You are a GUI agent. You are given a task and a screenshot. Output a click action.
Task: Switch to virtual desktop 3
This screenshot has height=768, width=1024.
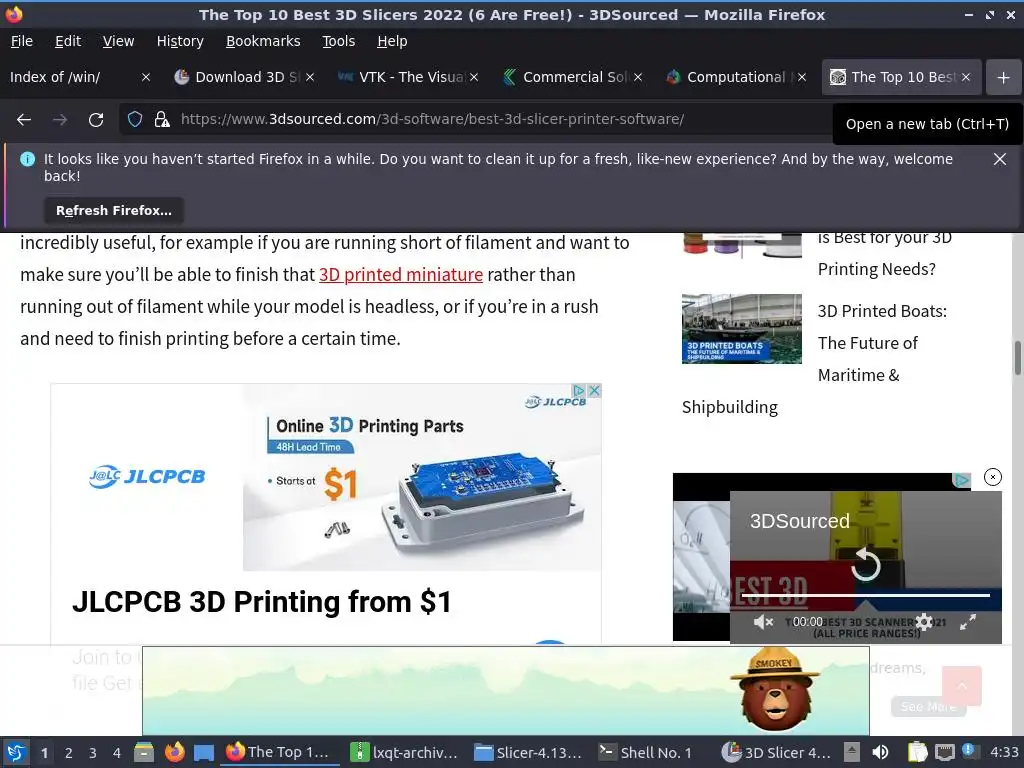[x=92, y=753]
